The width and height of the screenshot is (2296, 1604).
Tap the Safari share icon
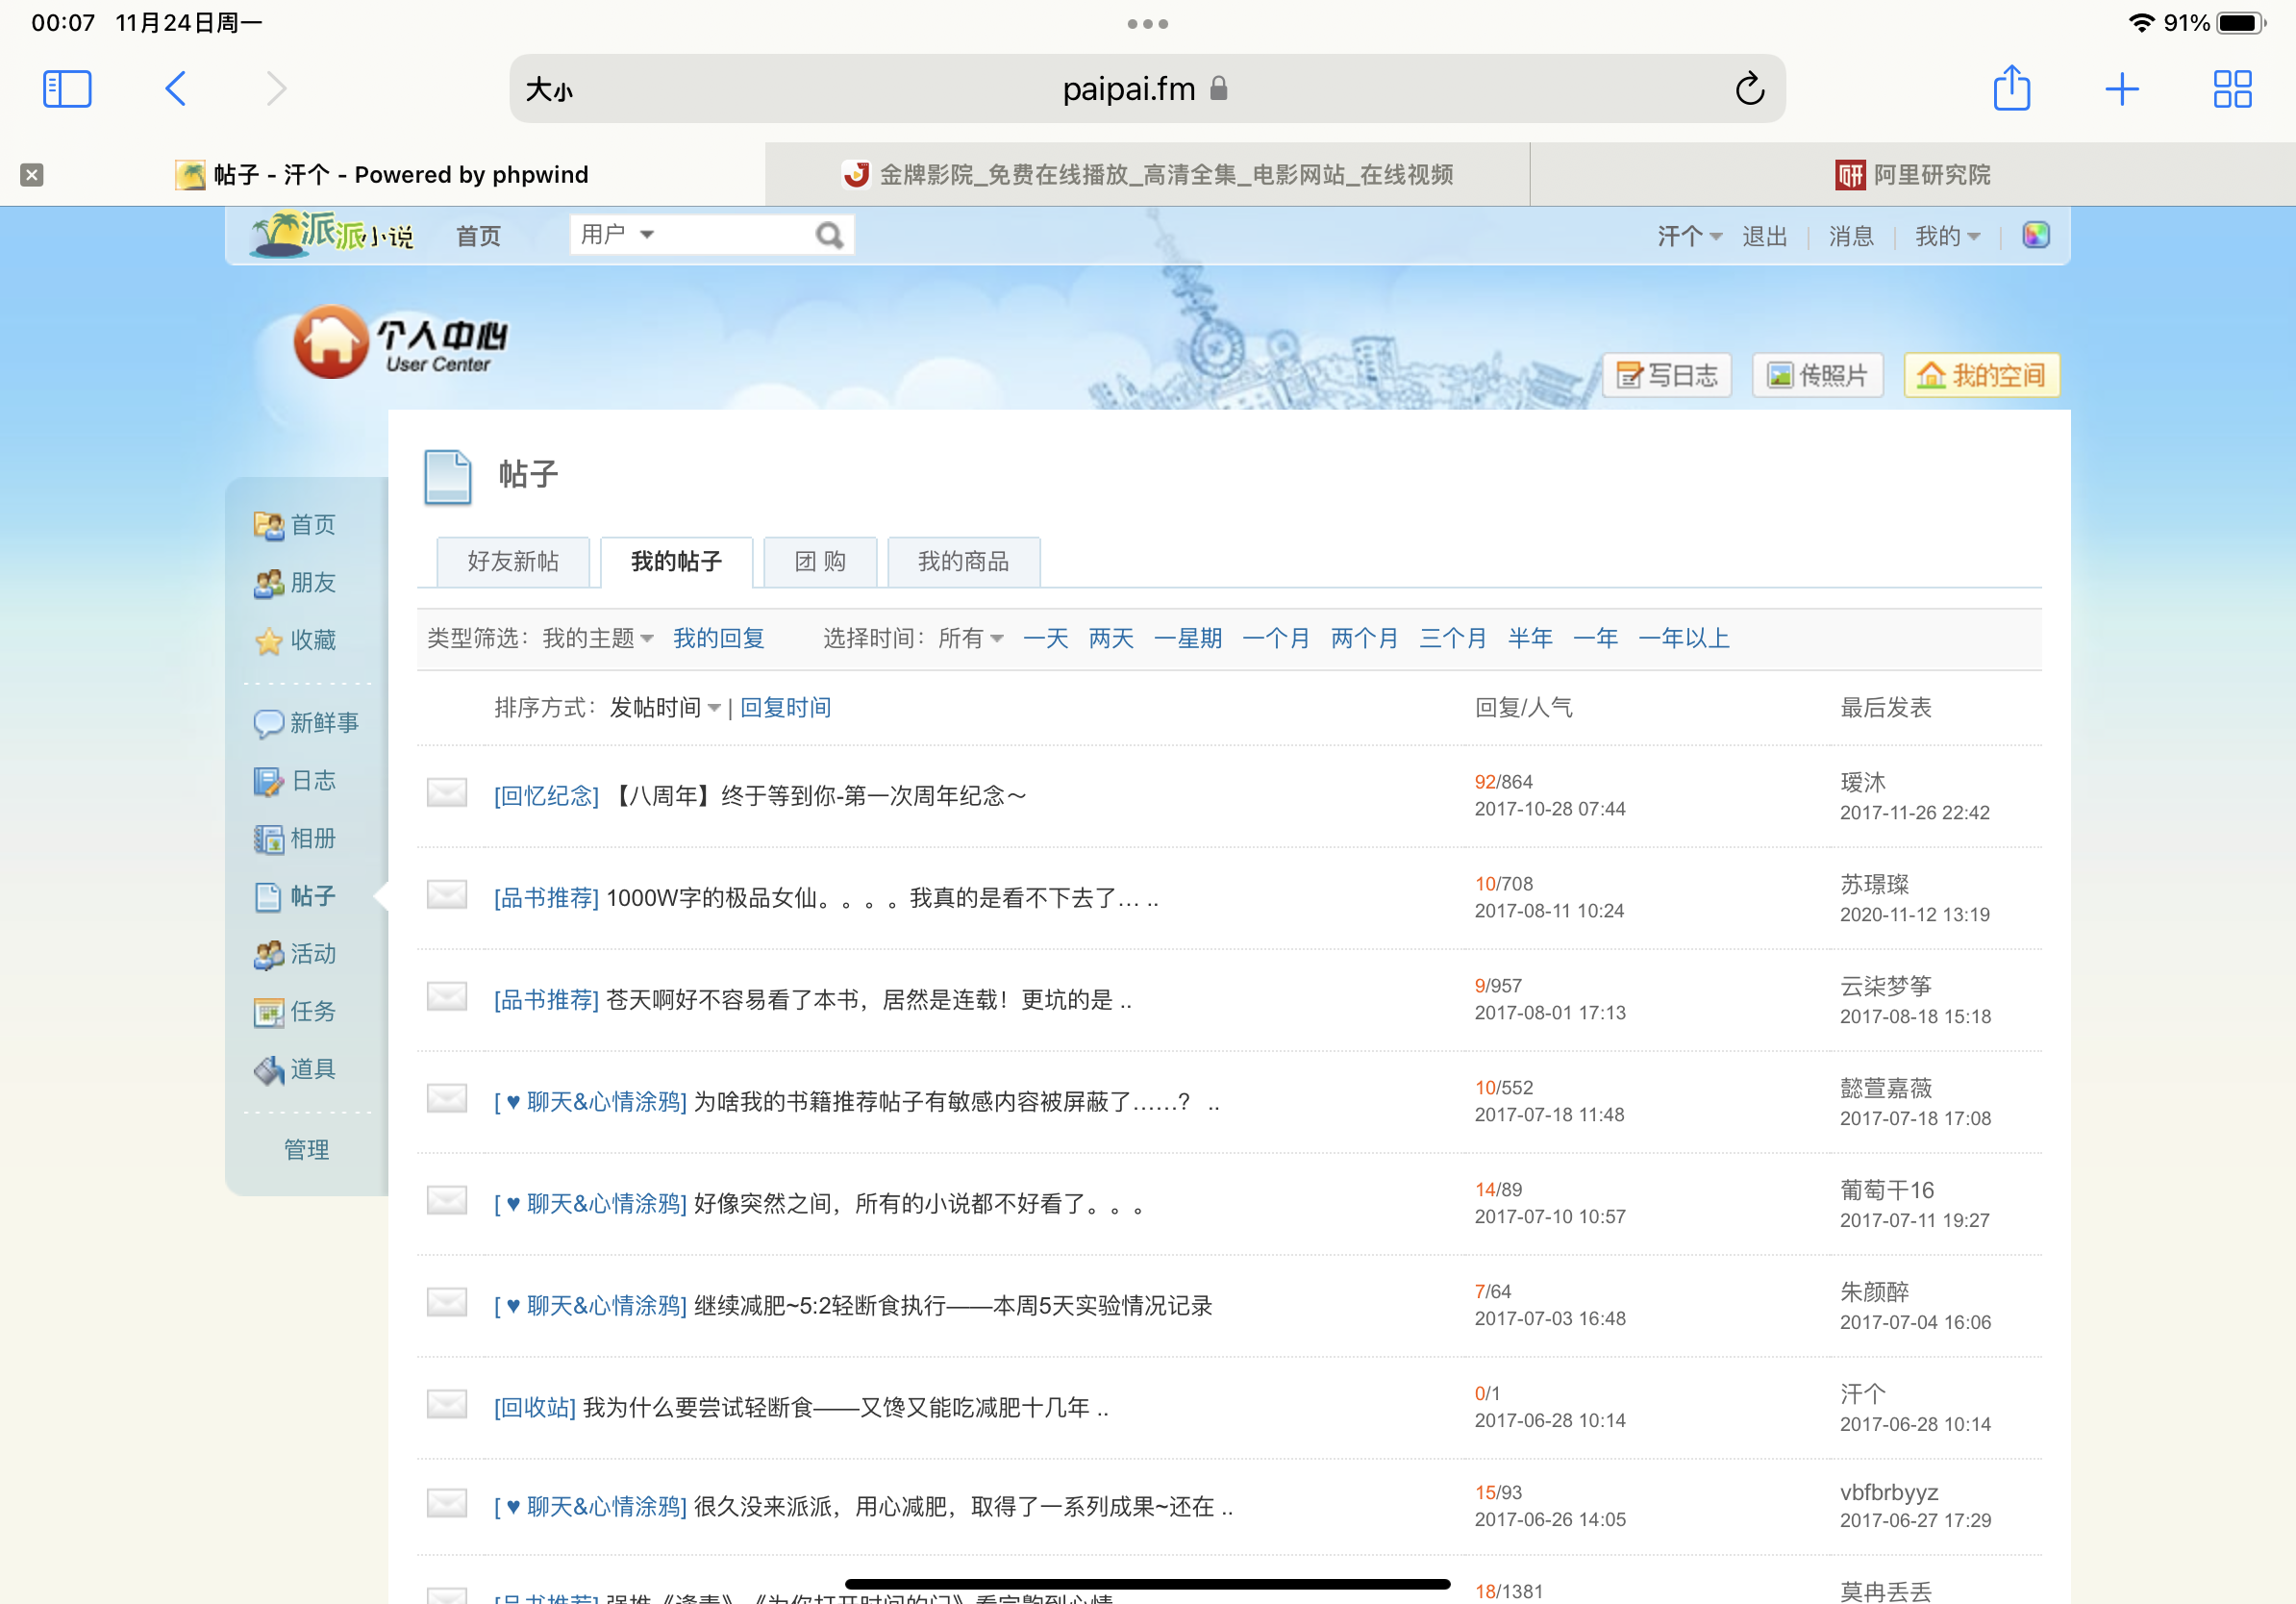click(2011, 88)
